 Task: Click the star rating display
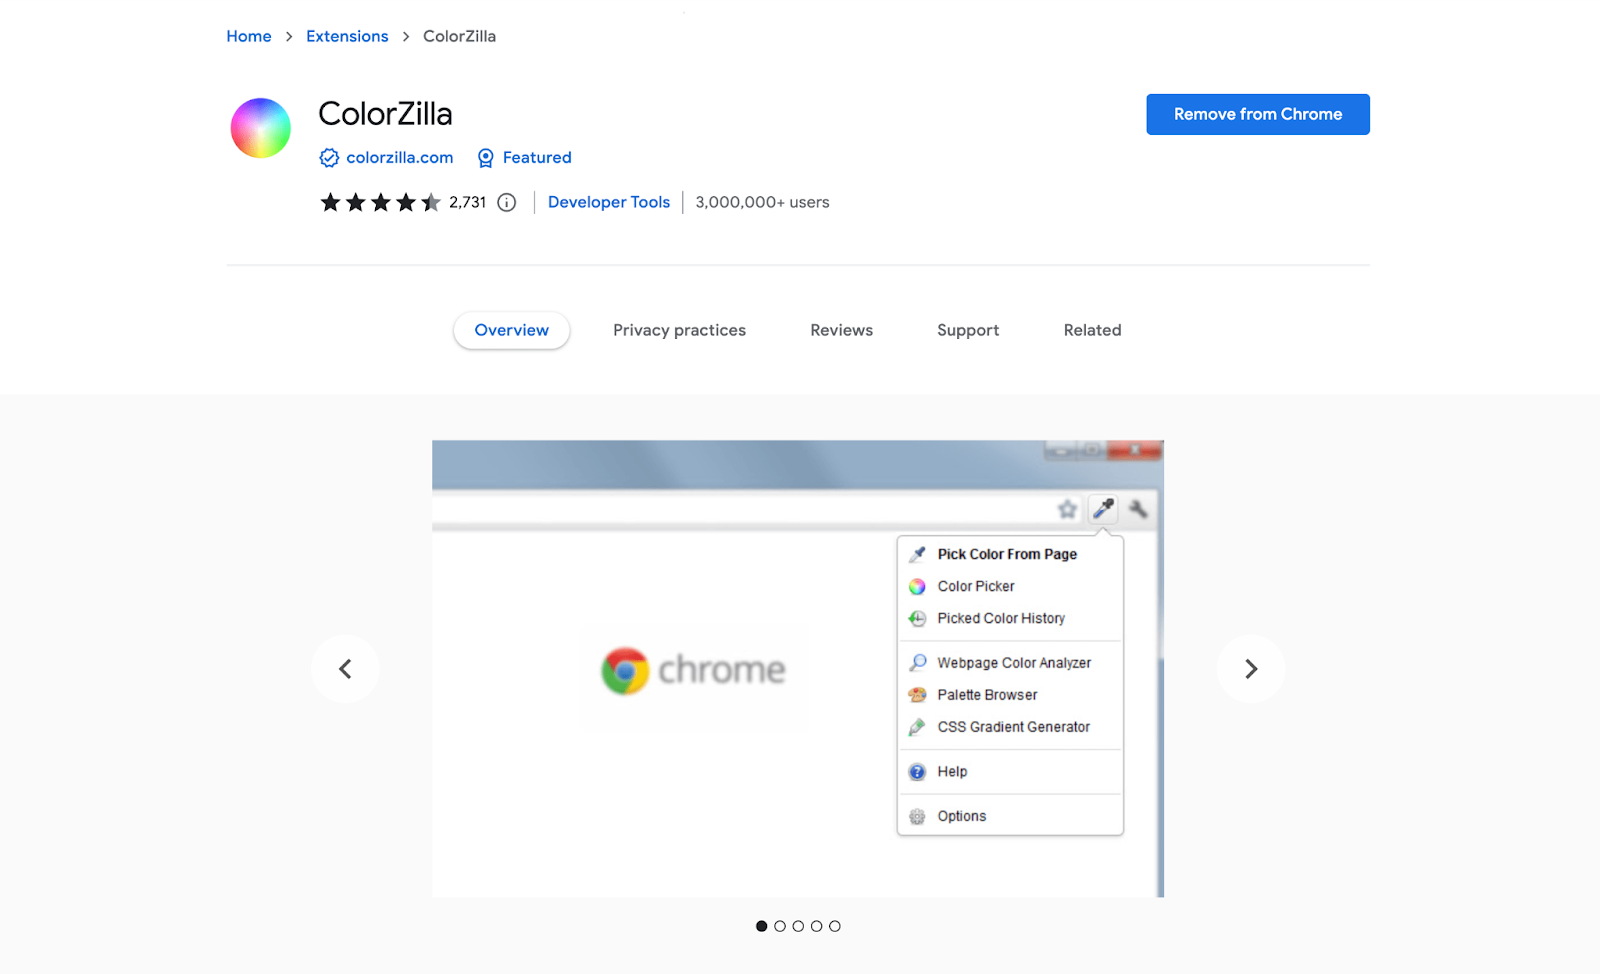click(380, 203)
